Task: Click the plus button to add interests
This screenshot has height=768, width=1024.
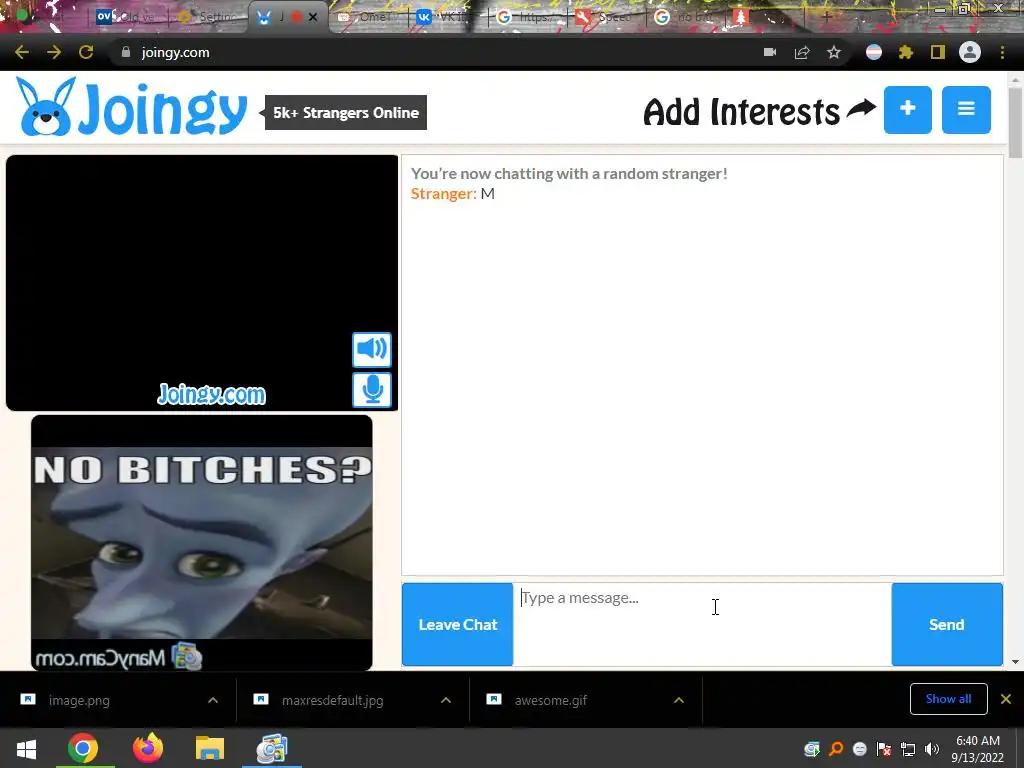Action: click(908, 110)
